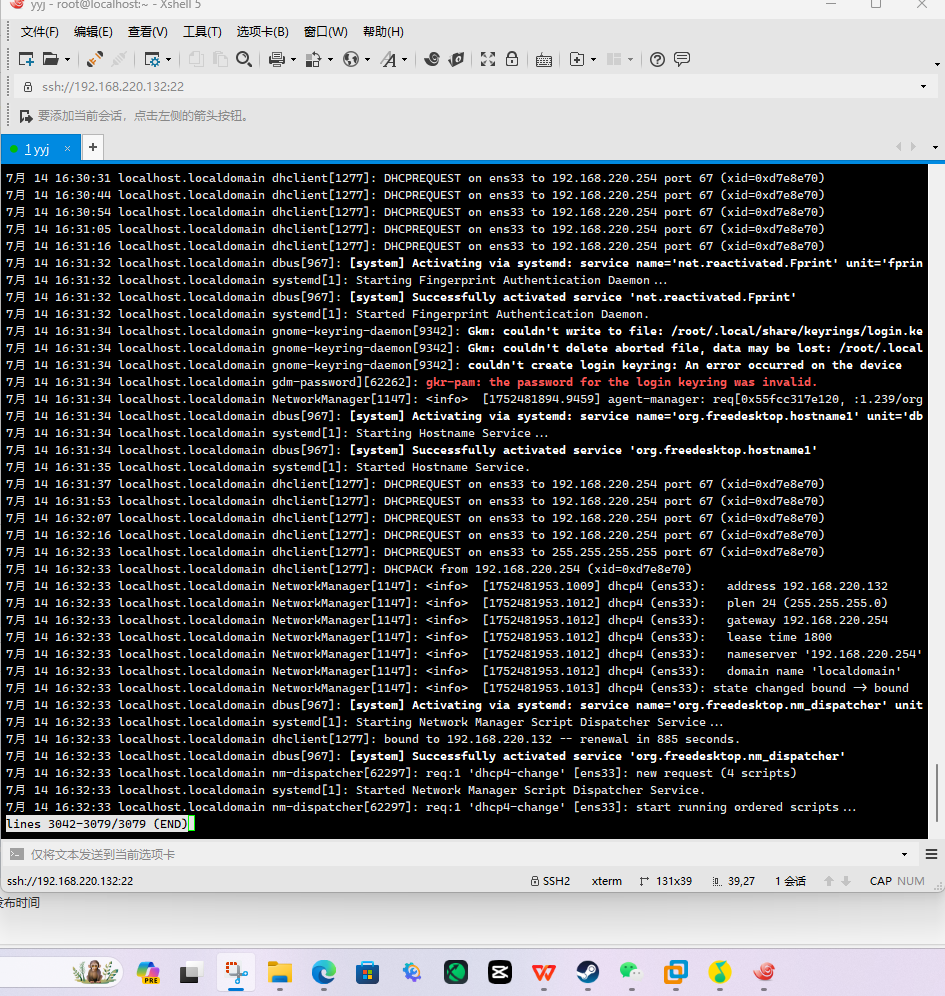Click the plus button to add tab
Viewport: 945px width, 996px height.
(93, 147)
